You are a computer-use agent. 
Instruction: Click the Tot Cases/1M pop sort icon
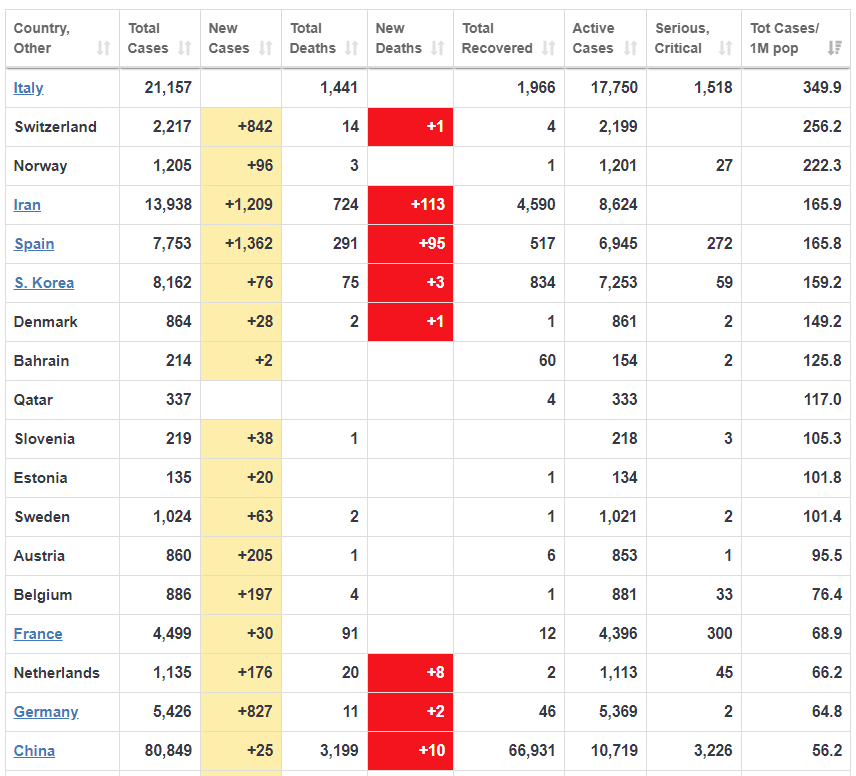point(834,48)
